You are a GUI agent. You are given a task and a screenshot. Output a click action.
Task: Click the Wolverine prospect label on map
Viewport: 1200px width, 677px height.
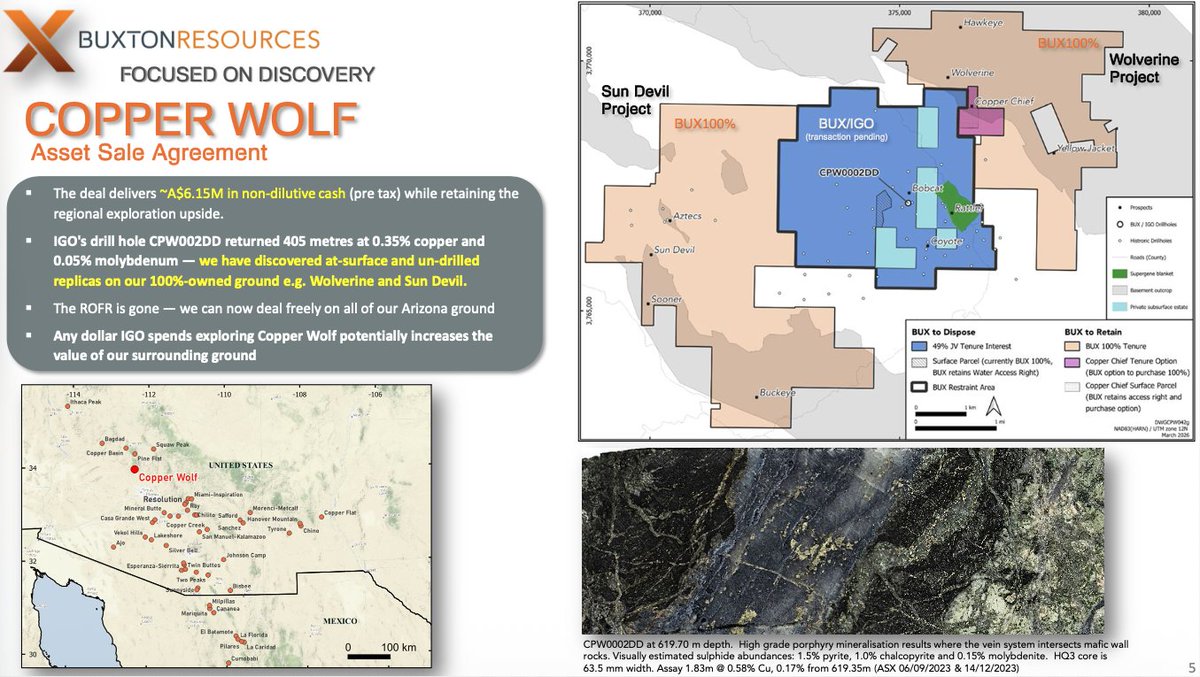click(971, 74)
